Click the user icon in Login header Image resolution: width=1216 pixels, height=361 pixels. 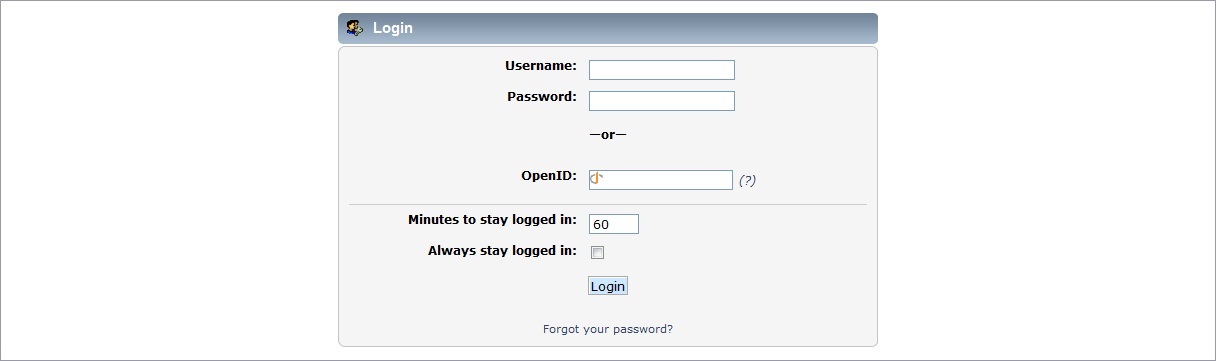click(354, 28)
